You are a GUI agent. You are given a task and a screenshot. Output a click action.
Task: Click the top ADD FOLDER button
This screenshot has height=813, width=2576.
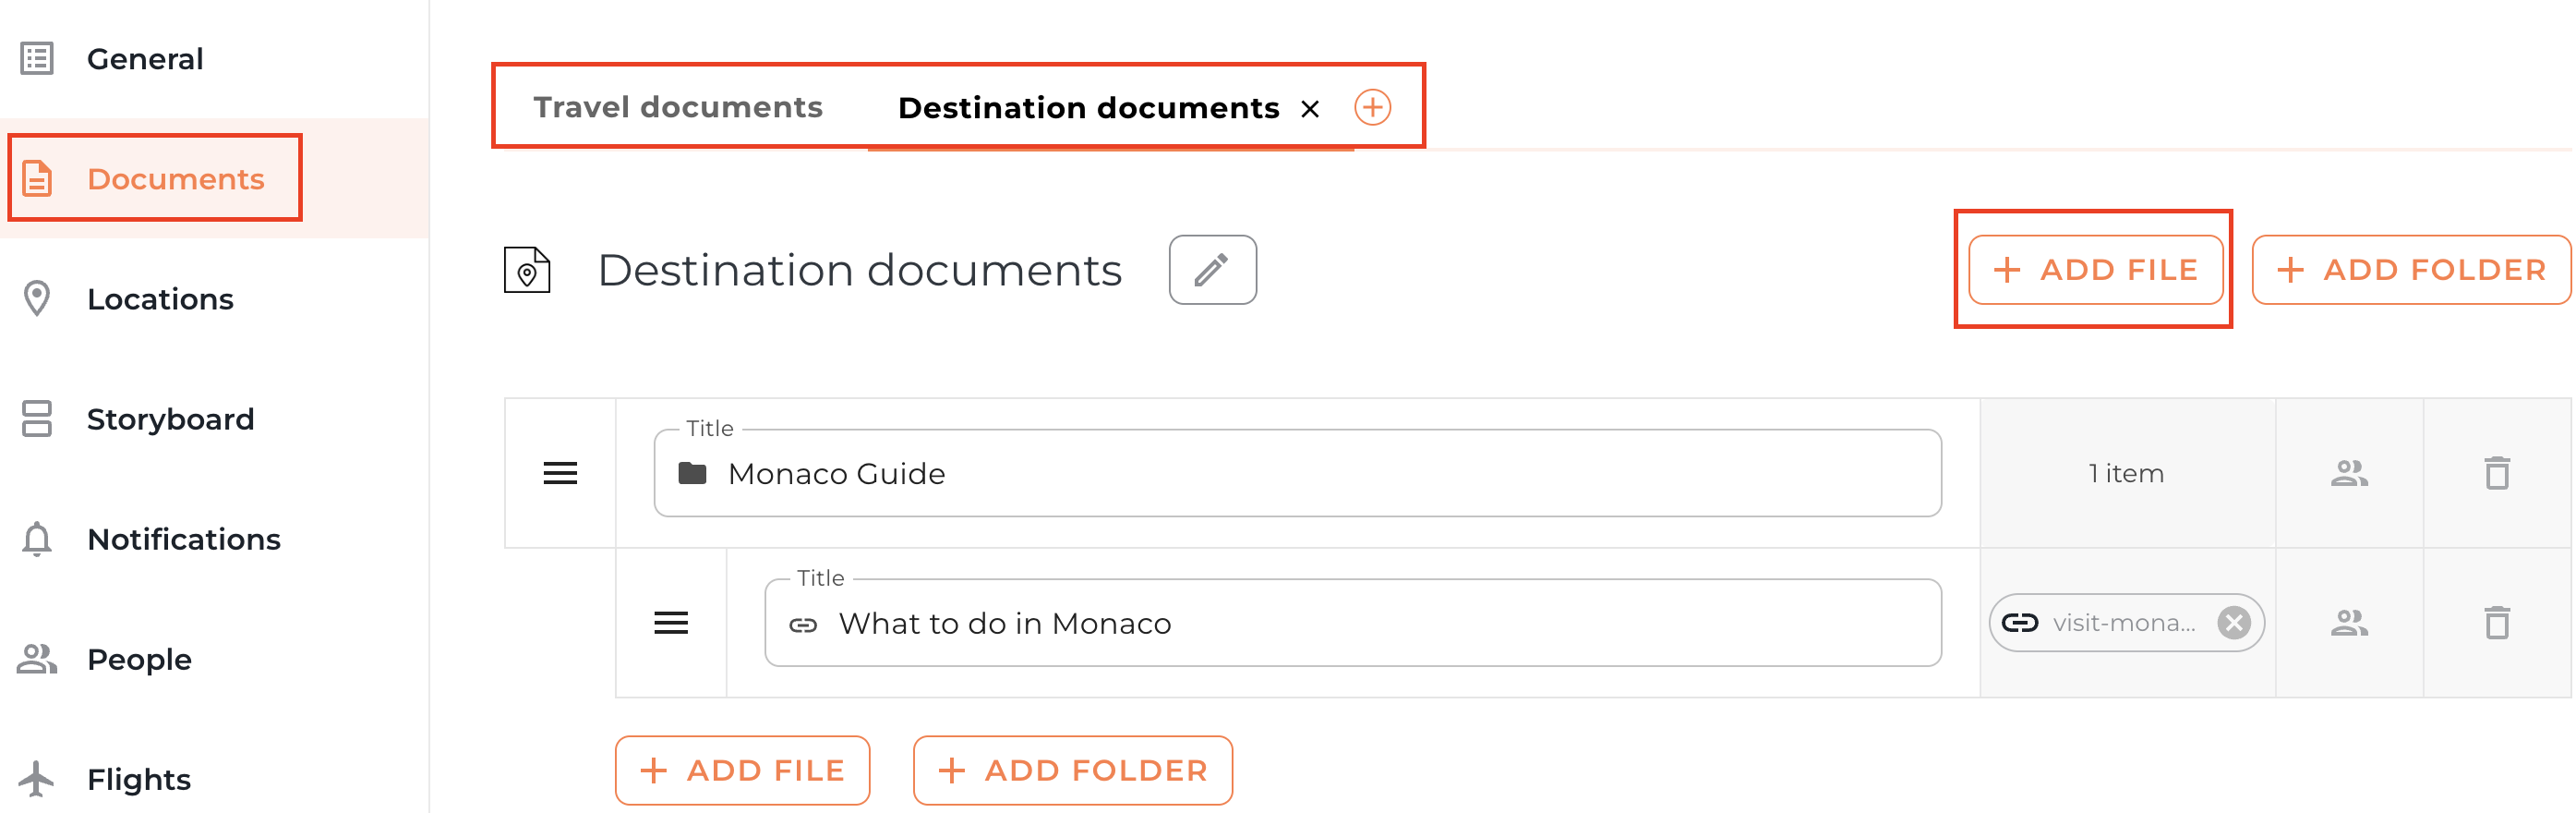pos(2410,270)
